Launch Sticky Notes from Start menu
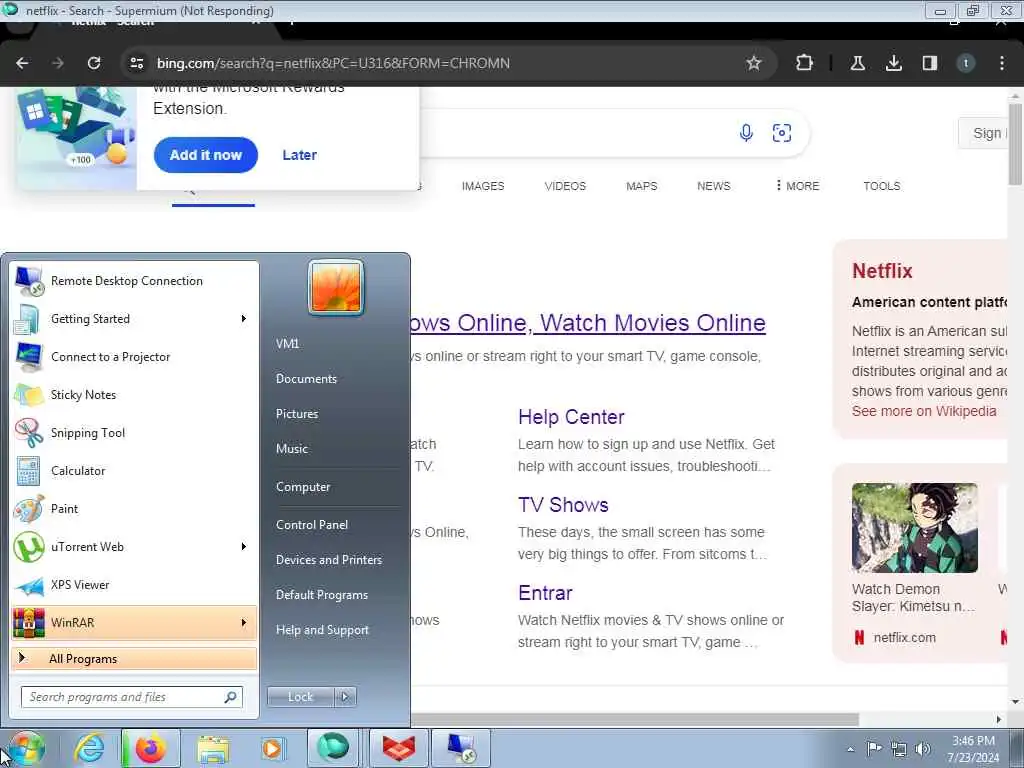The height and width of the screenshot is (768, 1024). pyautogui.click(x=134, y=395)
